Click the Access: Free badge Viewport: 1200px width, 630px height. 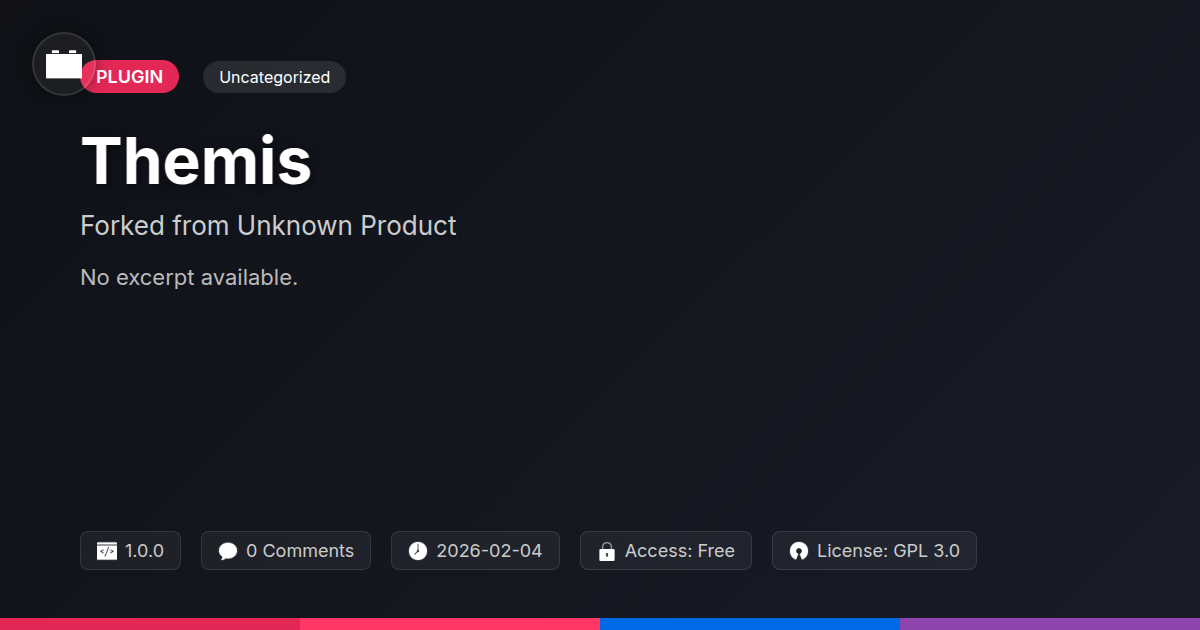pos(666,551)
